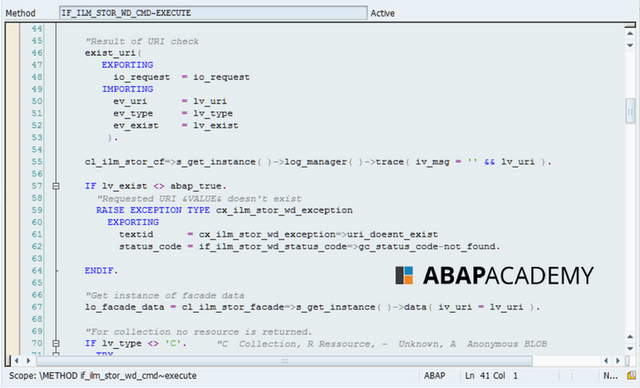
Task: Click the right-pointing arrow at the horizontal scrollbar's right end
Action: (618, 361)
